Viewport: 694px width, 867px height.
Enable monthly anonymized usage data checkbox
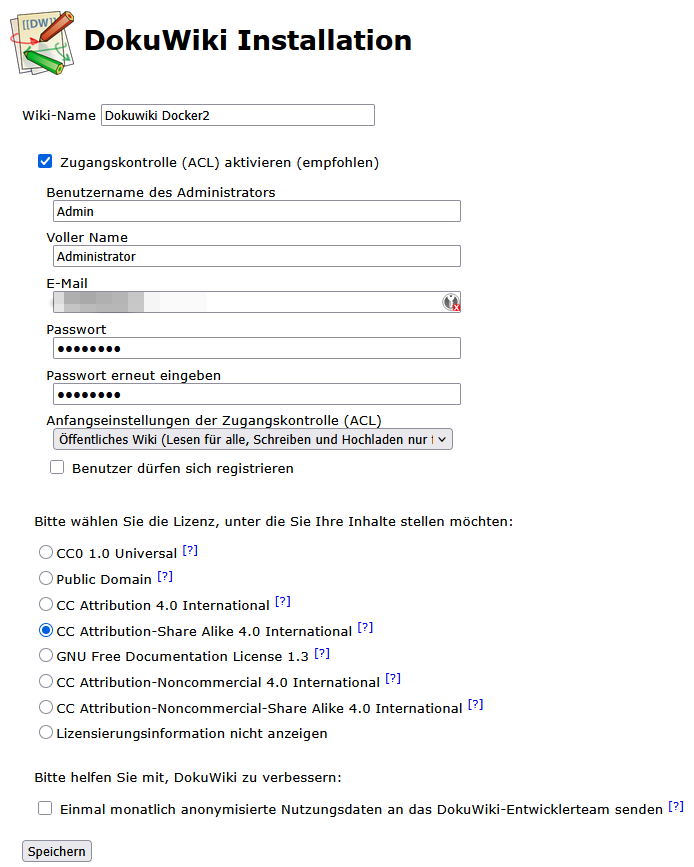[x=45, y=808]
